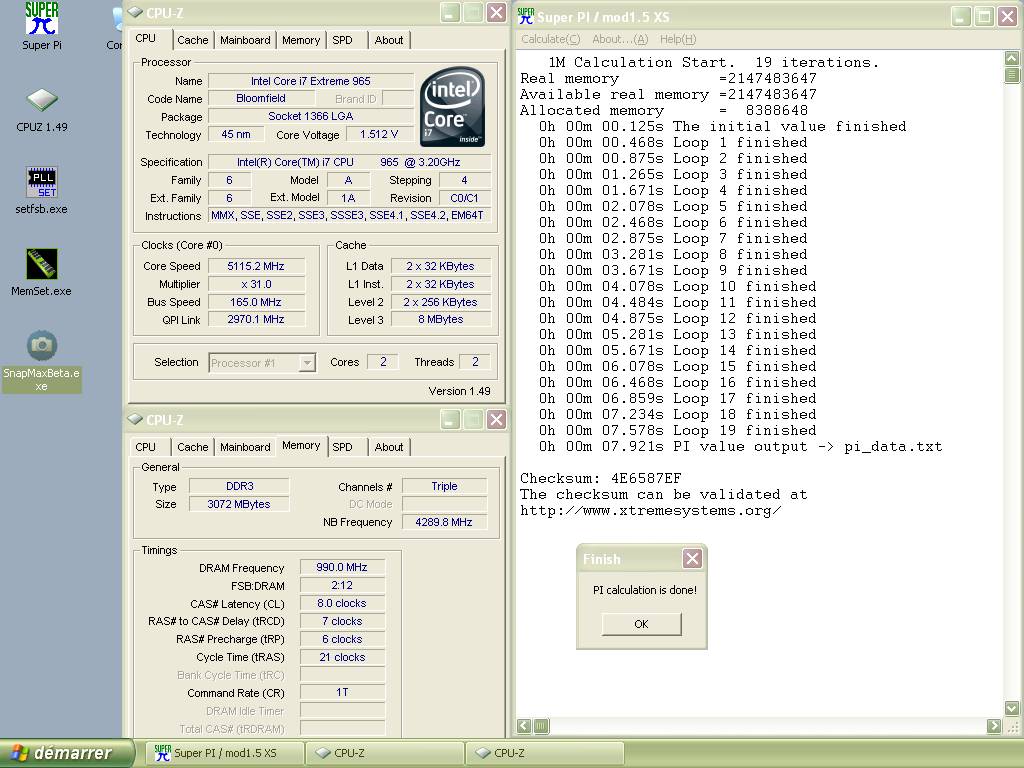The image size is (1024, 768).
Task: Select CPU tab in bottom CPU-Z window
Action: click(146, 447)
